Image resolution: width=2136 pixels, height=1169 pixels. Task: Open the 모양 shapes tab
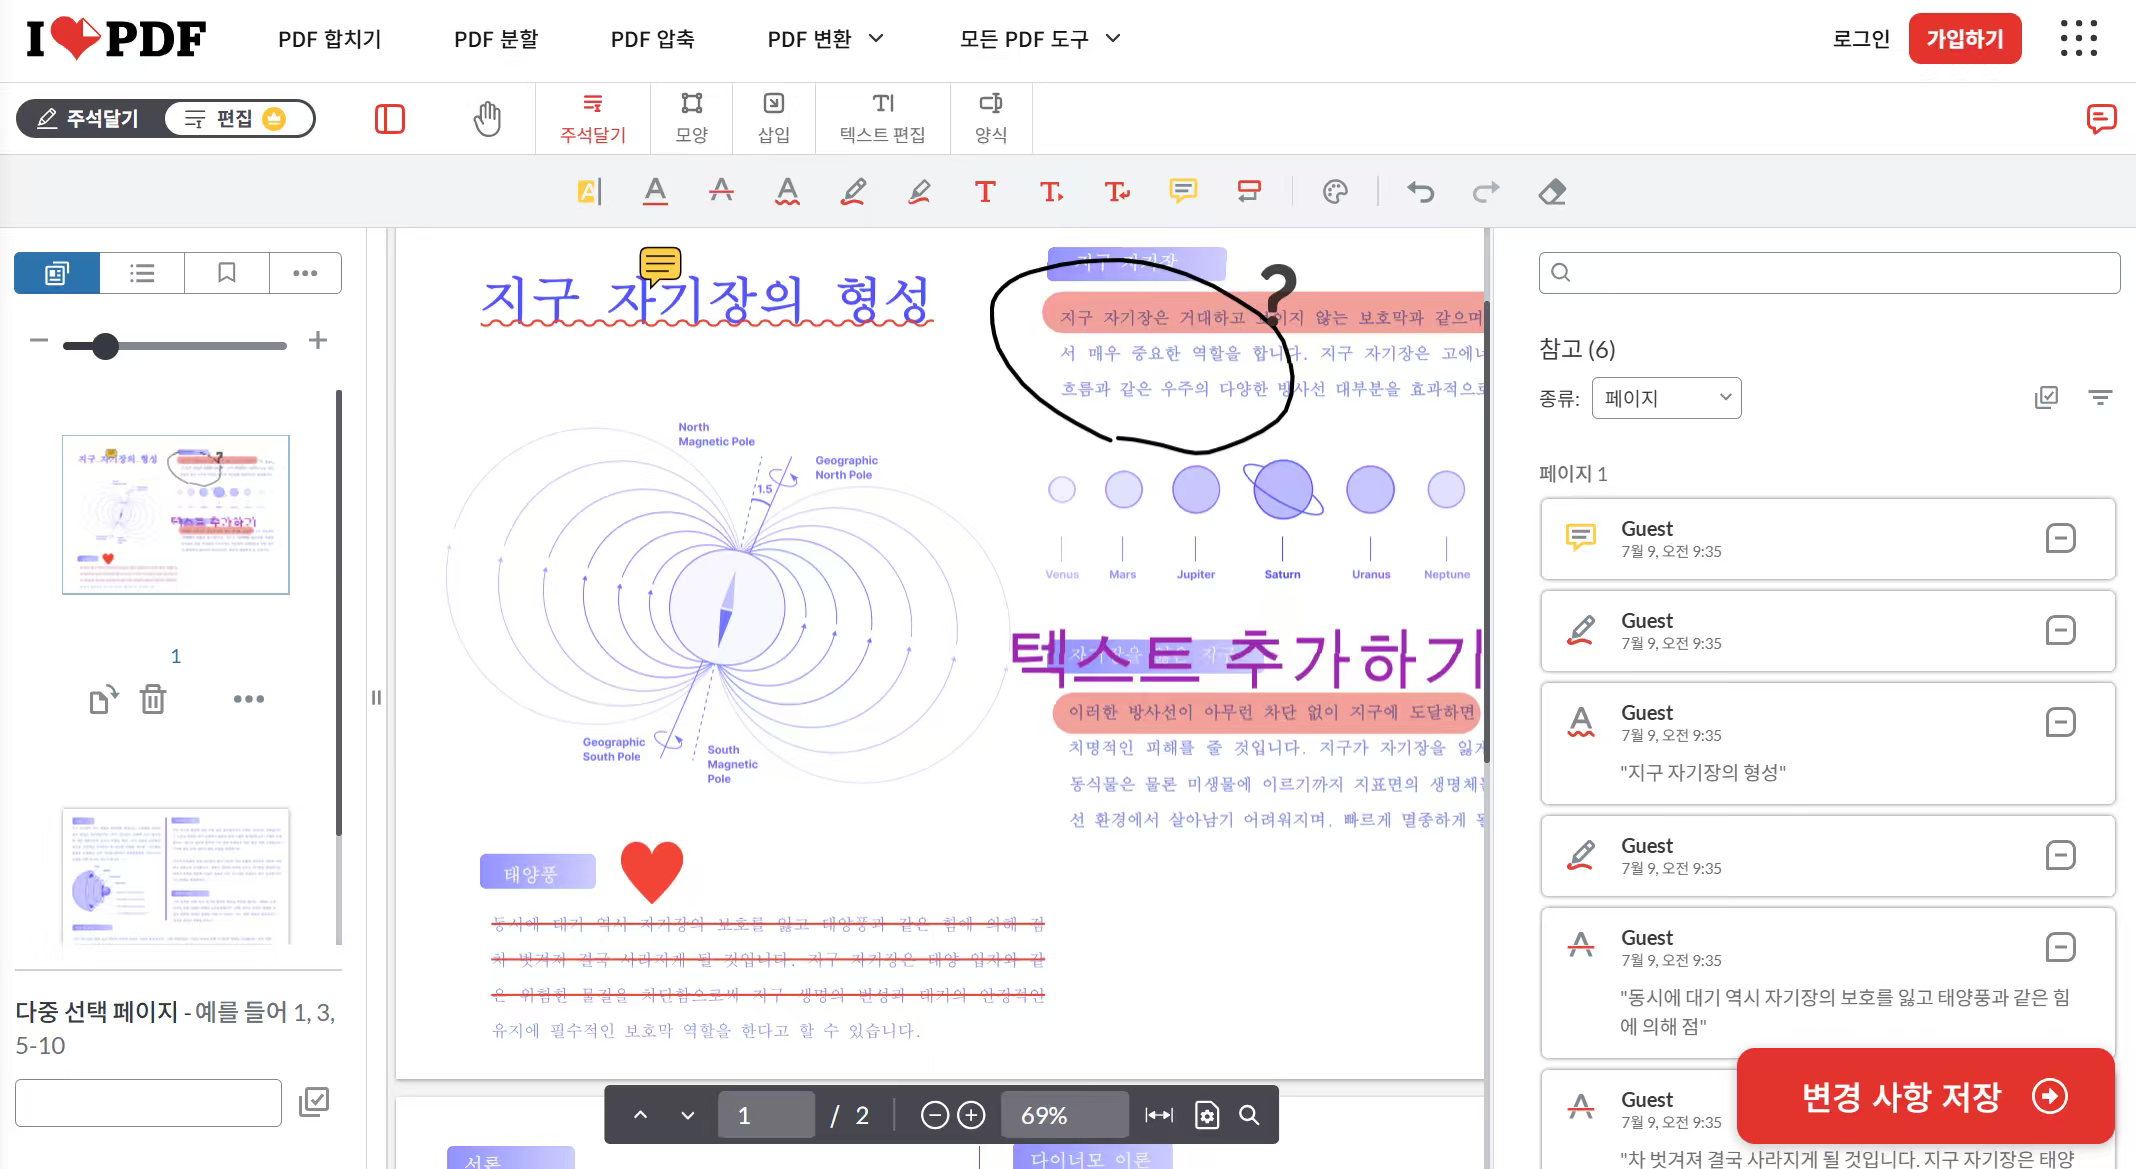coord(692,119)
